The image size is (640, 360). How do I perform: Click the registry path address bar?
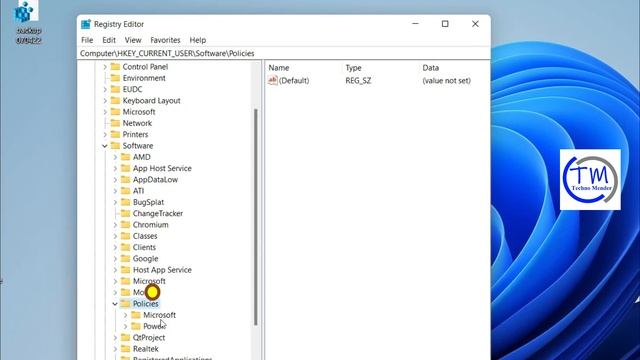click(284, 53)
